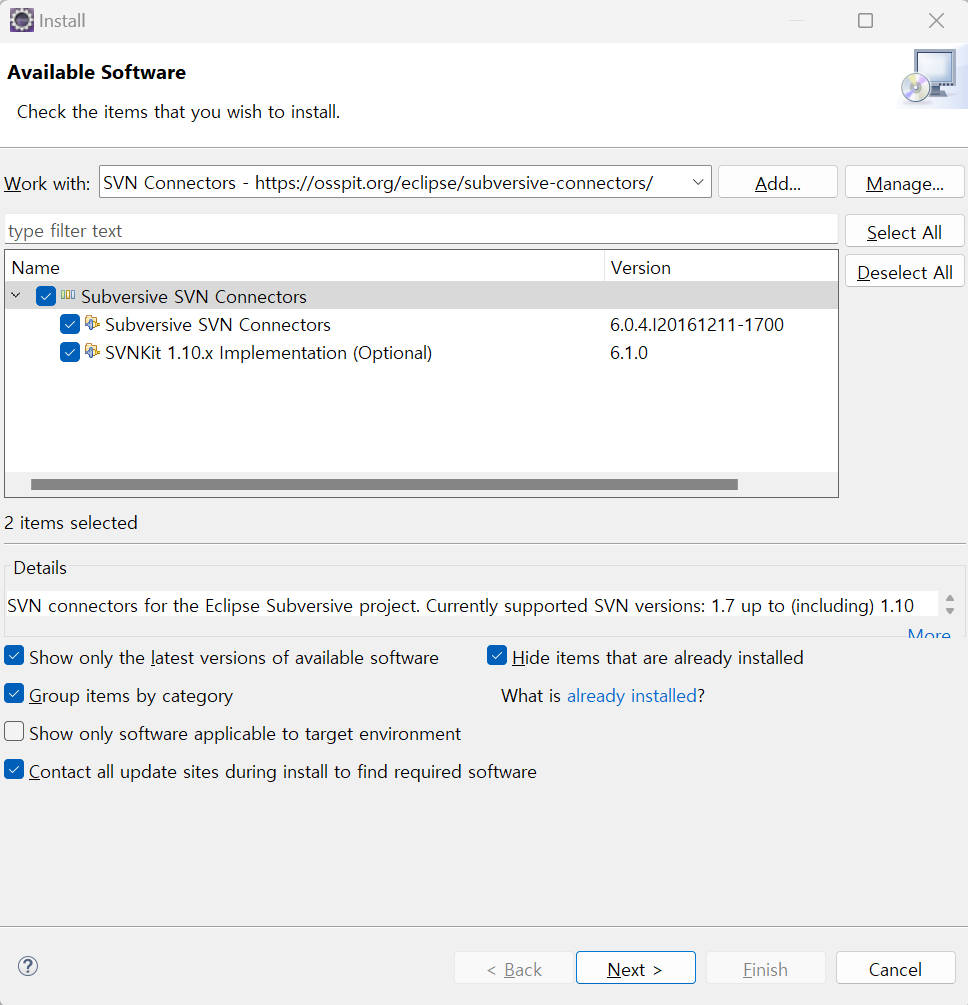Image resolution: width=968 pixels, height=1005 pixels.
Task: Open the Work with site dropdown
Action: (697, 182)
